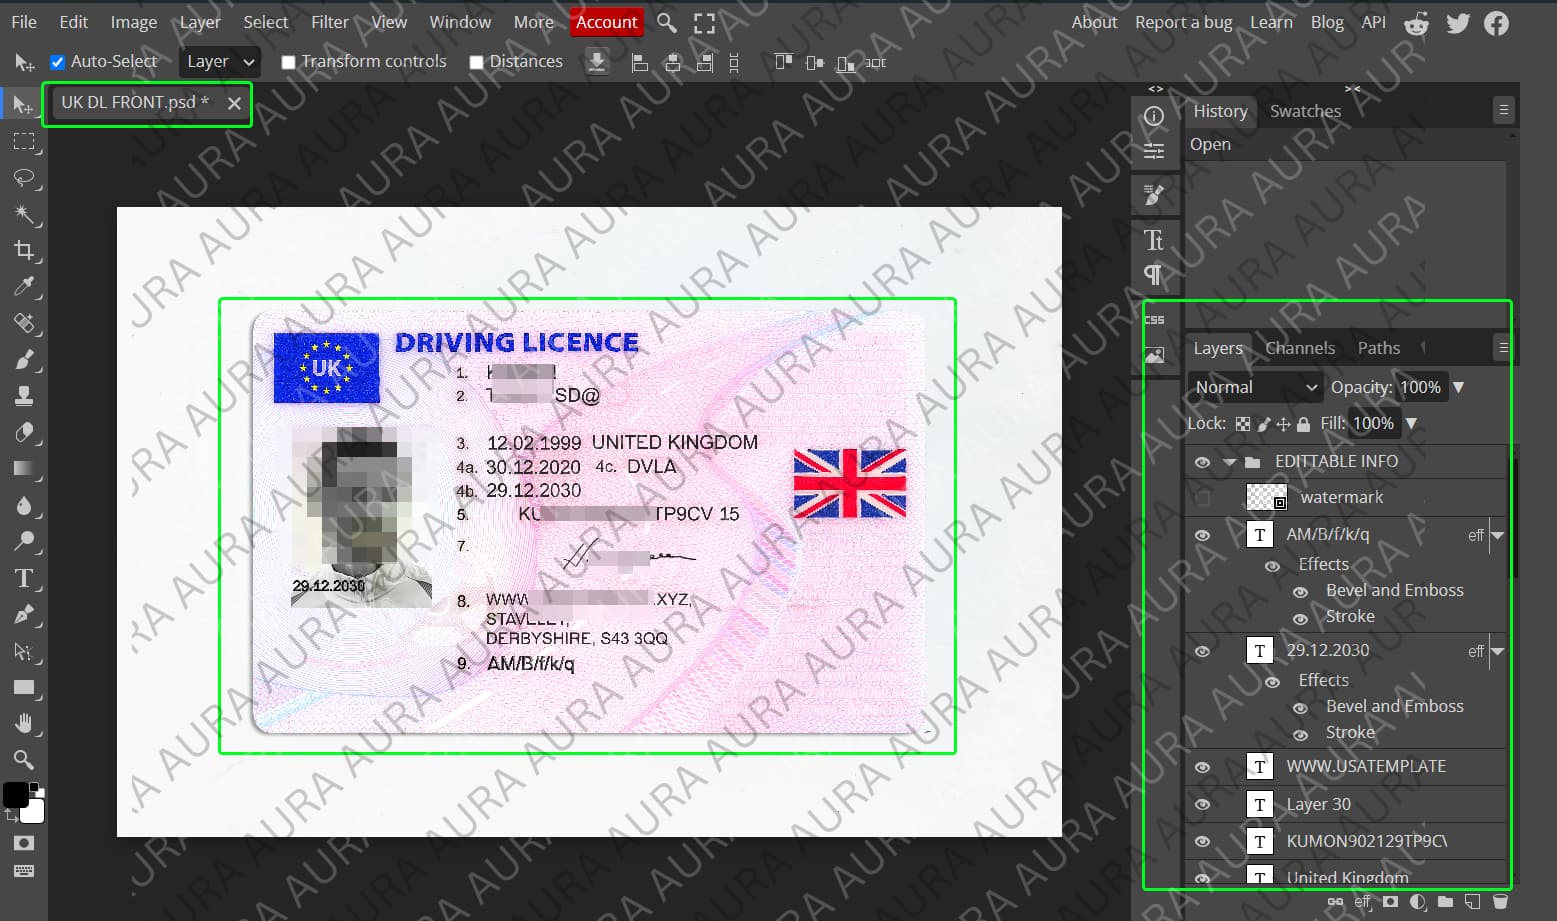Viewport: 1557px width, 921px height.
Task: Choose the Crop tool
Action: (23, 250)
